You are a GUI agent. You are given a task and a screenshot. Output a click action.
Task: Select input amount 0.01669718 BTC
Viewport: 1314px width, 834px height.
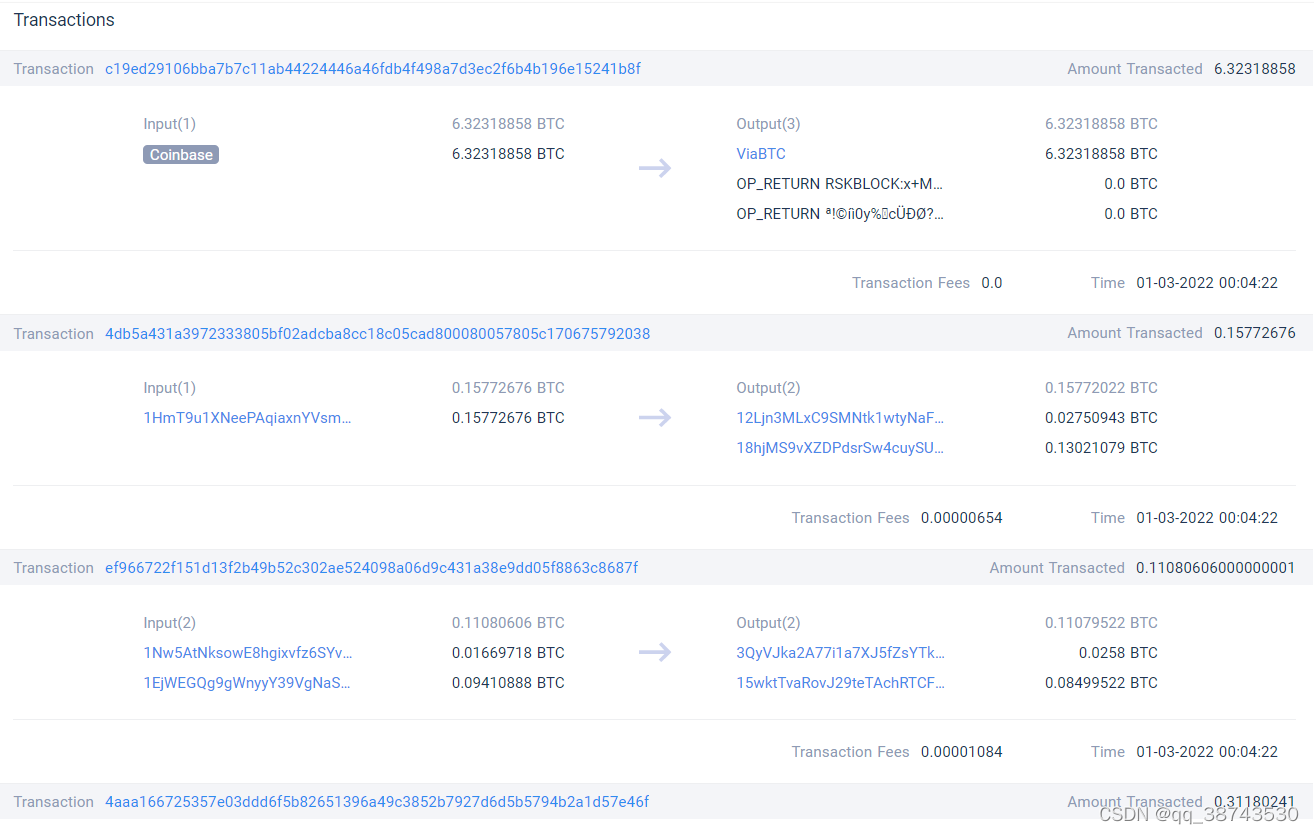508,653
